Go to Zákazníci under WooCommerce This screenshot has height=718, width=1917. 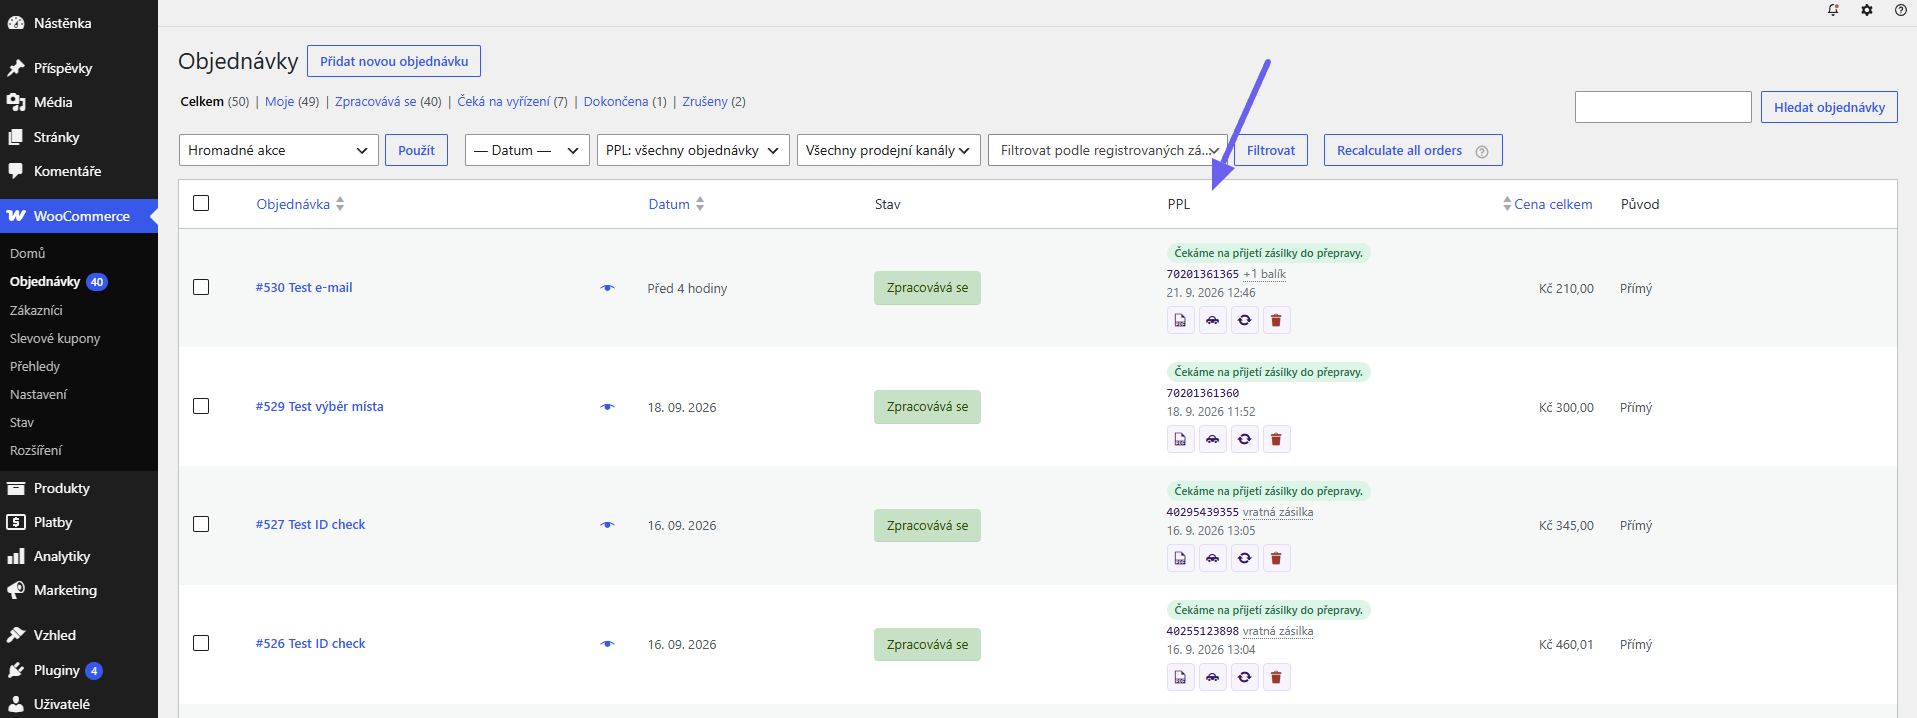36,310
